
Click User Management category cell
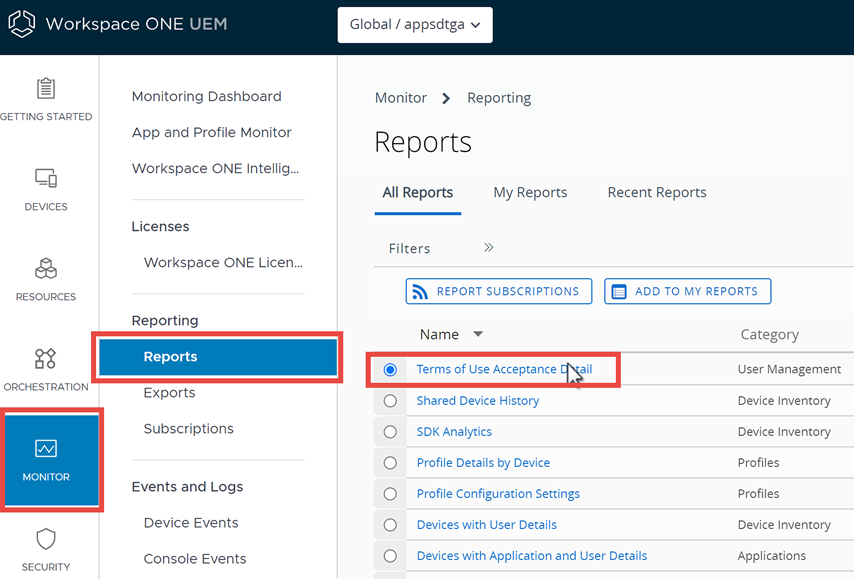(789, 369)
